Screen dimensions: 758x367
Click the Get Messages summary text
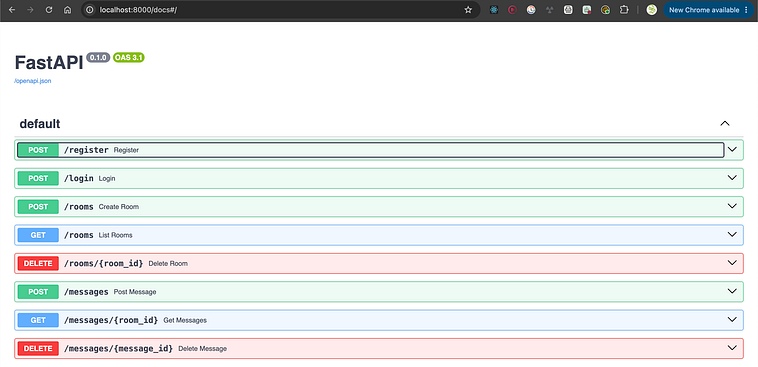point(185,320)
